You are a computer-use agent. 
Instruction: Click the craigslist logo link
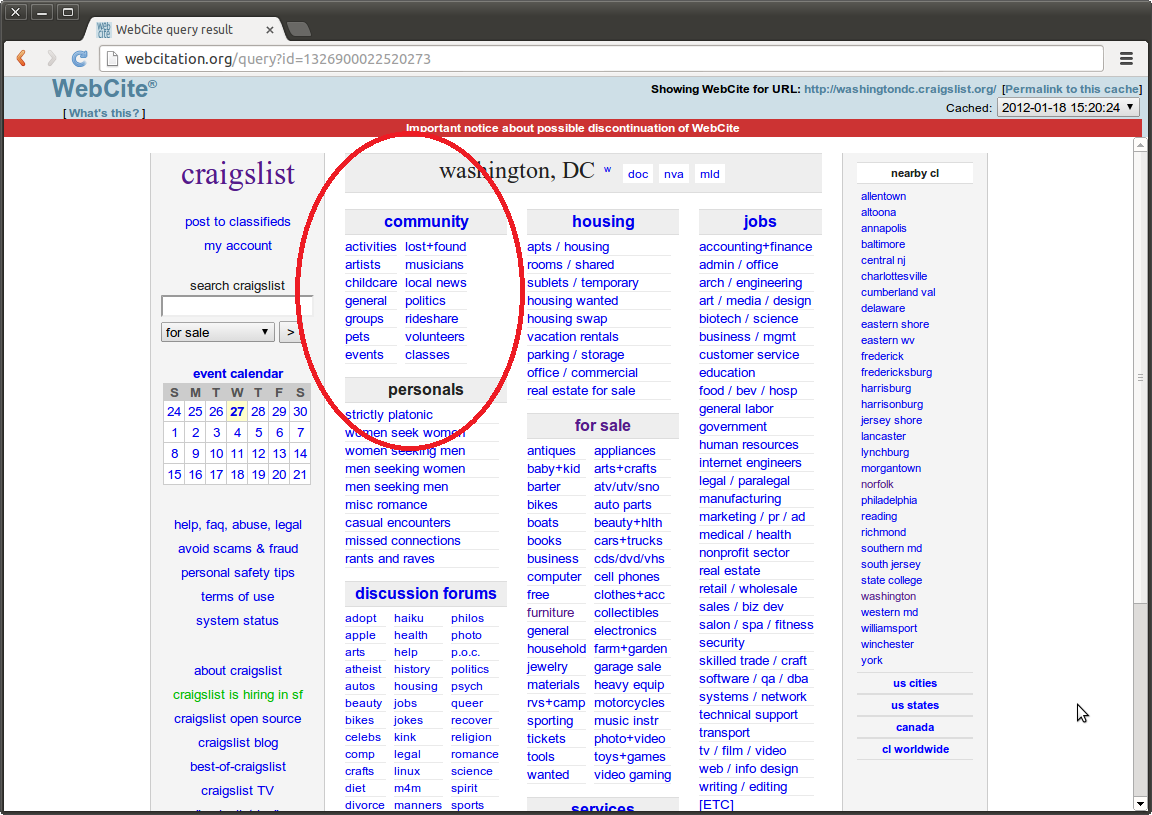pyautogui.click(x=237, y=174)
